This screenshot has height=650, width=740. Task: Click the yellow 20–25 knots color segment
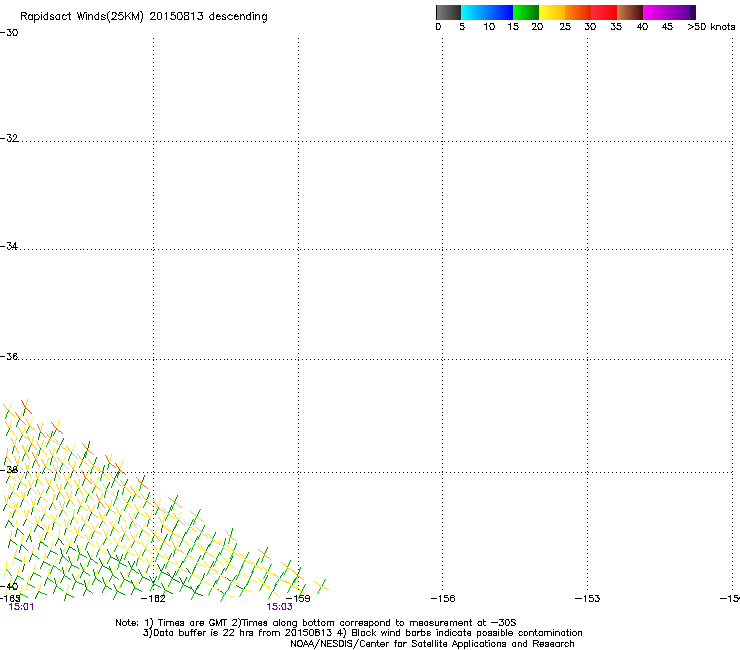[x=552, y=12]
